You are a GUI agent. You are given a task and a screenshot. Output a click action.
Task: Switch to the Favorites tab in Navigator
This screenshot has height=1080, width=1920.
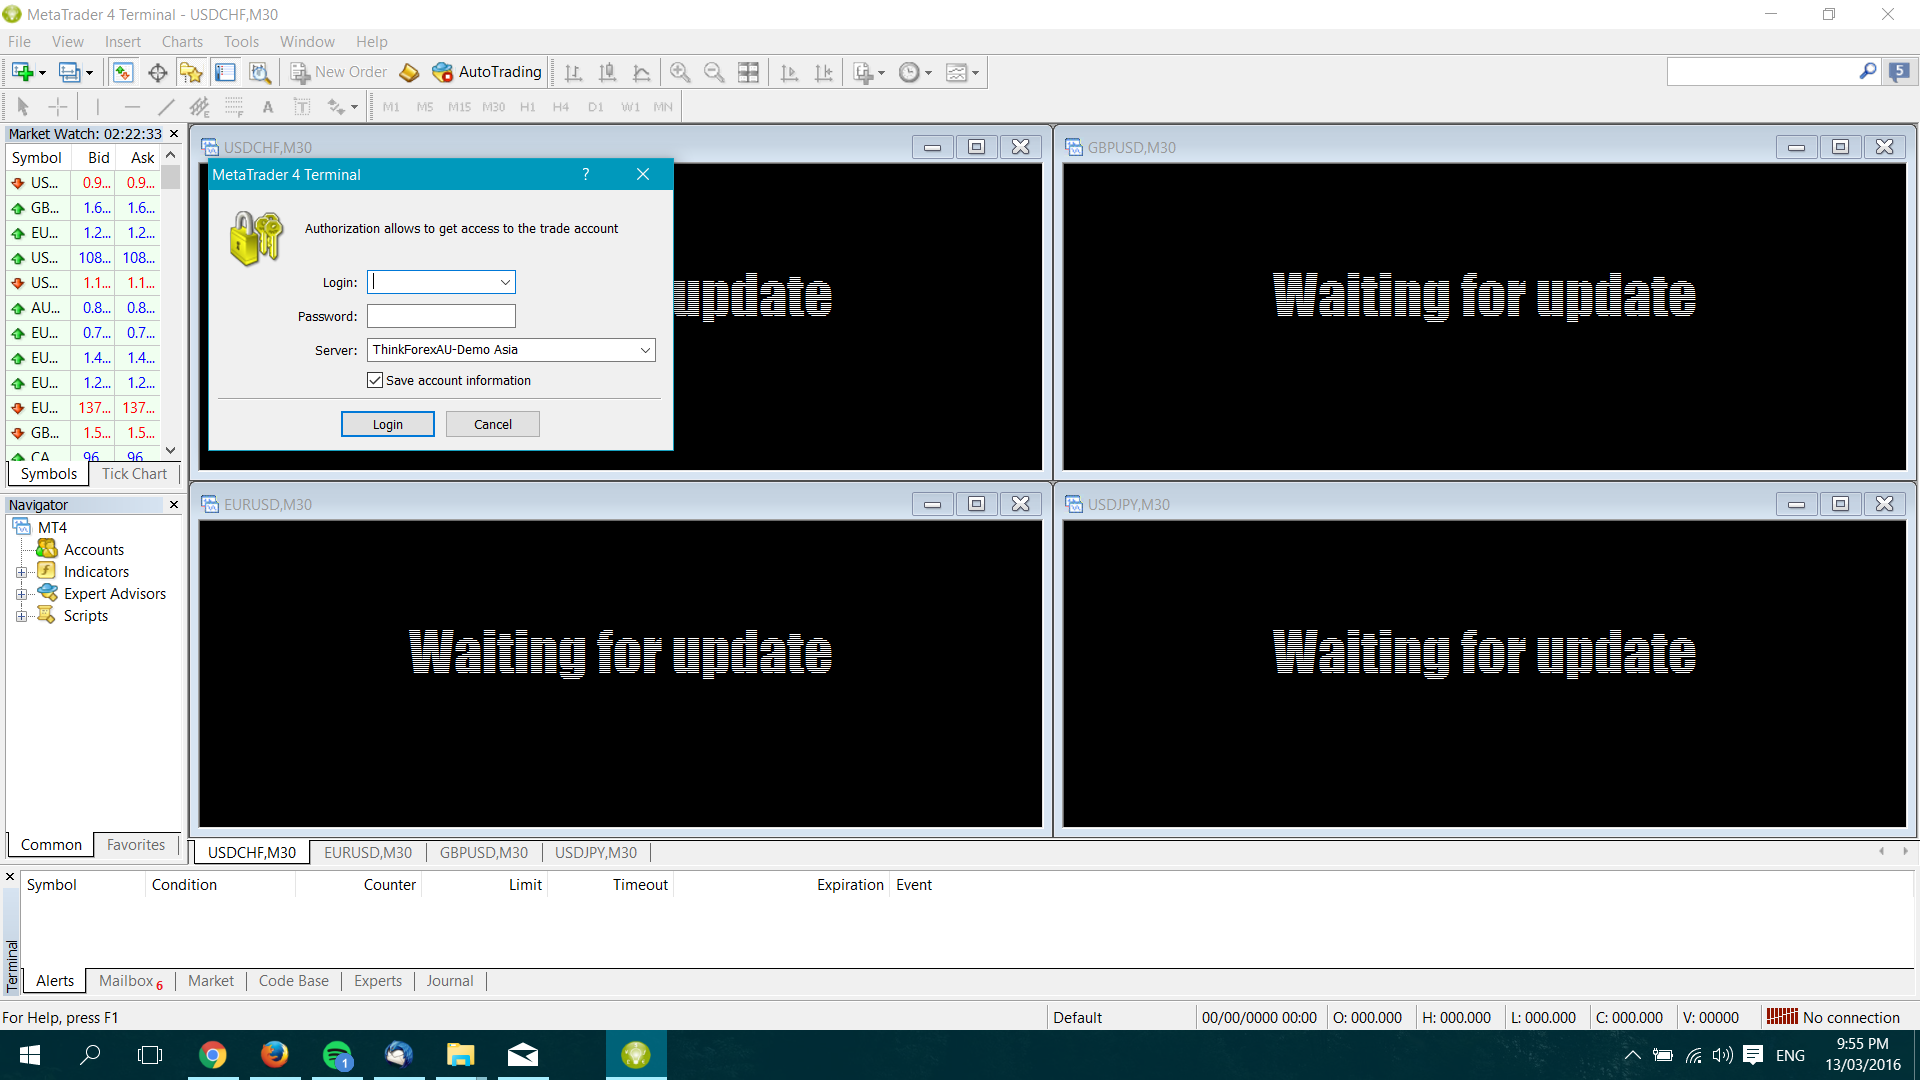[136, 845]
